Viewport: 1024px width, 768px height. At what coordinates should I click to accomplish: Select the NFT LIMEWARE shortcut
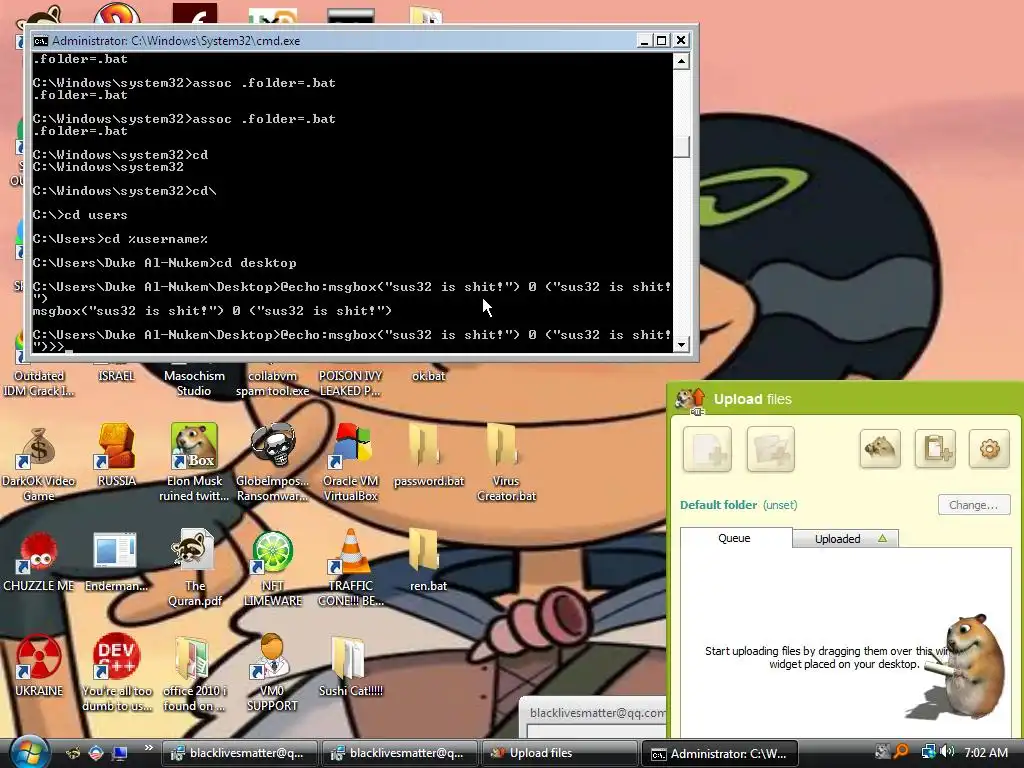point(272,567)
